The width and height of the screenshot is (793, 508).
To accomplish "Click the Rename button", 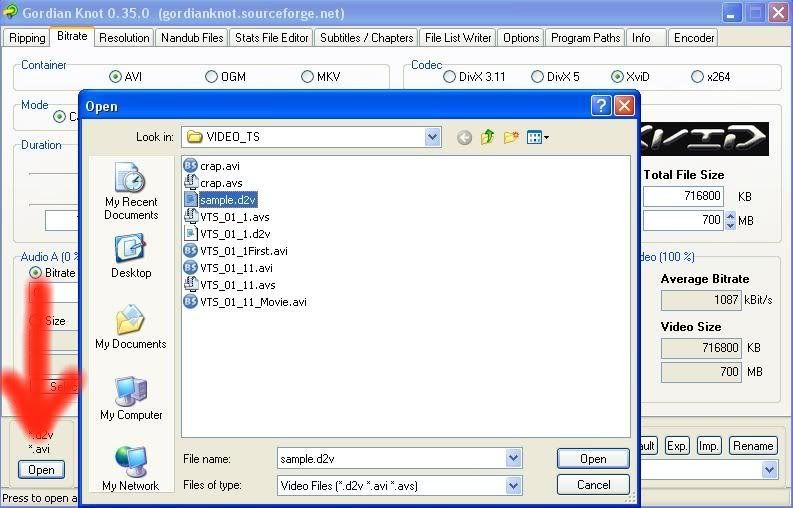I will pyautogui.click(x=753, y=446).
